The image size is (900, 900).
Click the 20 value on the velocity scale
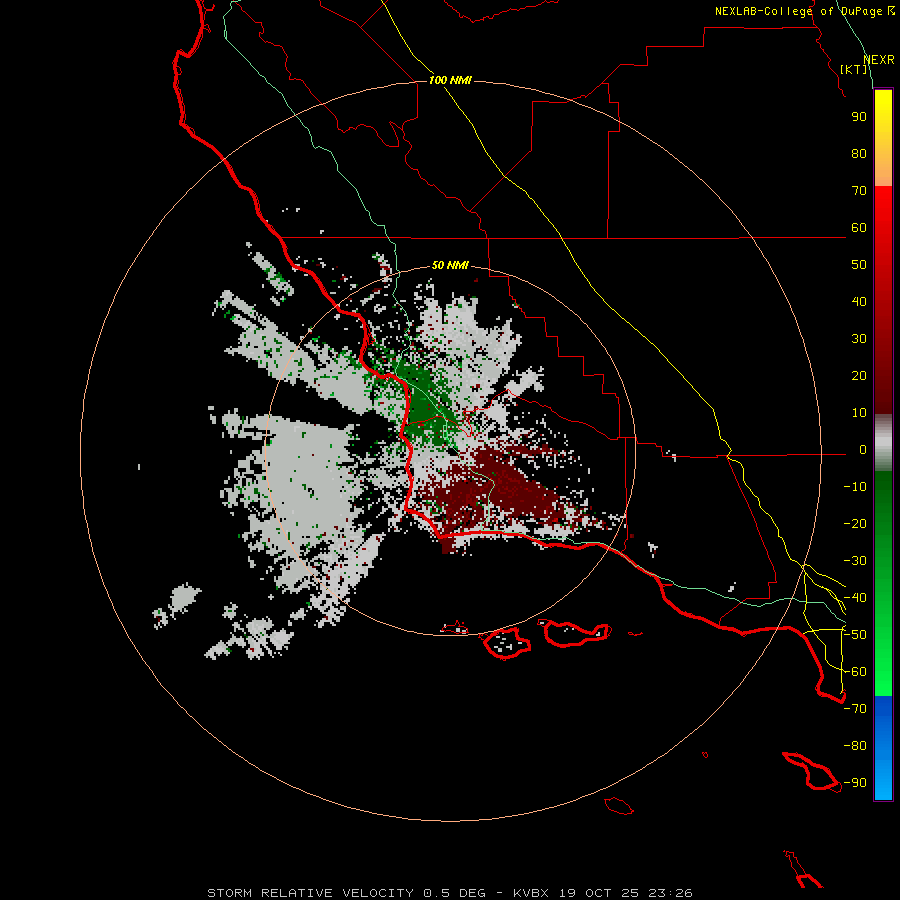click(x=859, y=375)
